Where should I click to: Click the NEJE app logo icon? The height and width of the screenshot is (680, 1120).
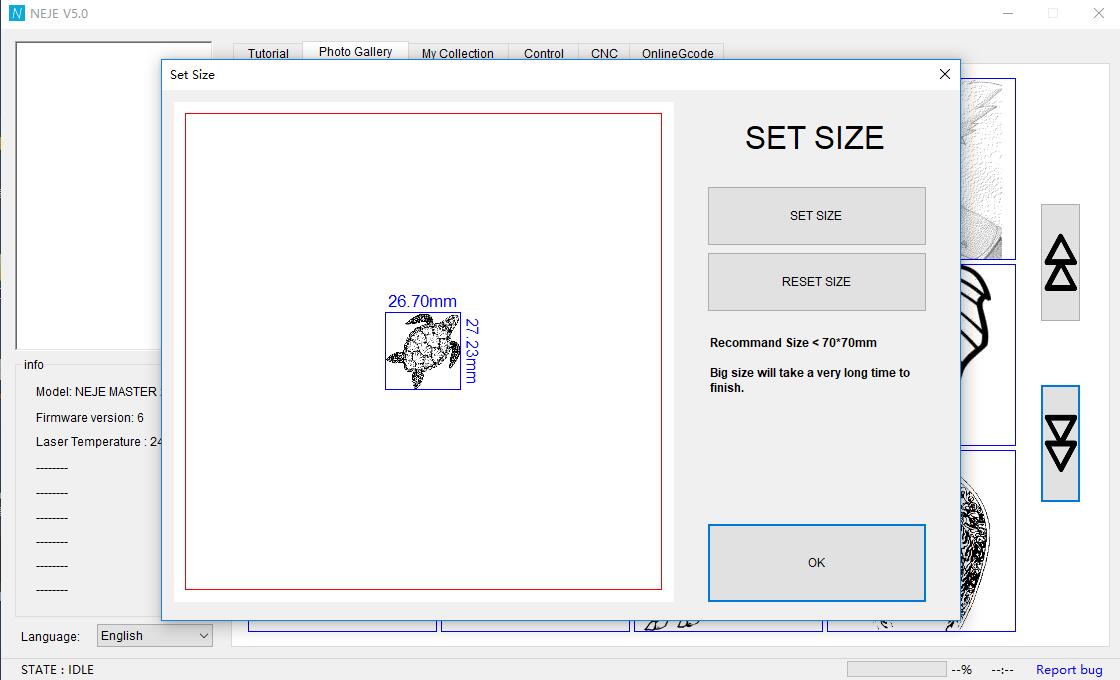[x=16, y=14]
